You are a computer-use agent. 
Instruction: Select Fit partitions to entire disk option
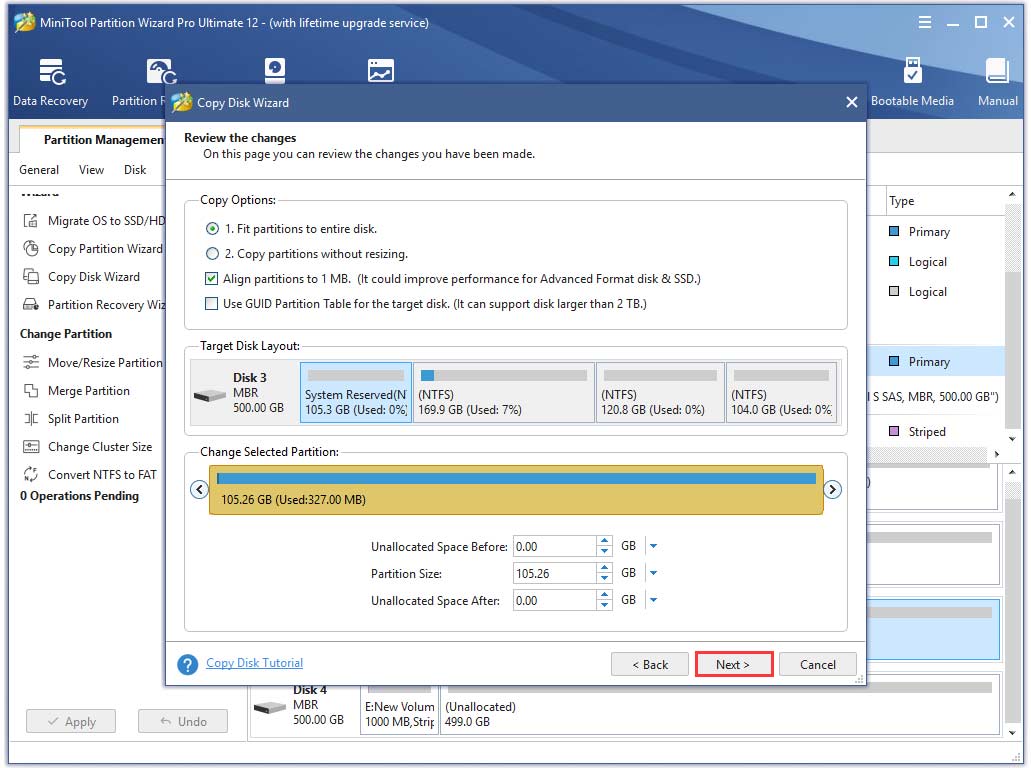click(x=212, y=229)
